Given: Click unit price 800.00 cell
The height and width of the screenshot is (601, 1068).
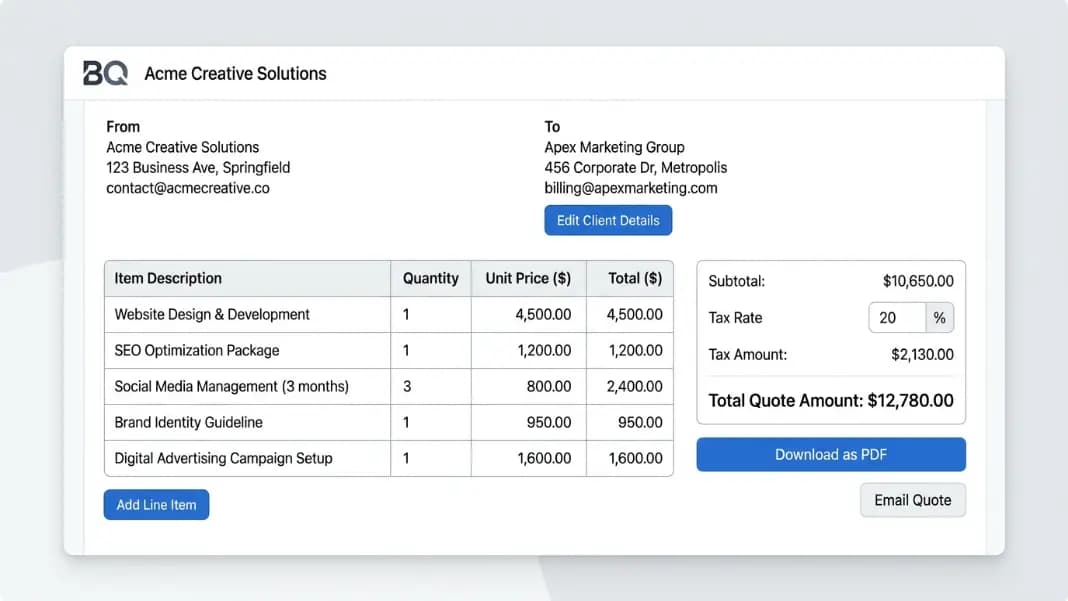Looking at the screenshot, I should pos(529,386).
